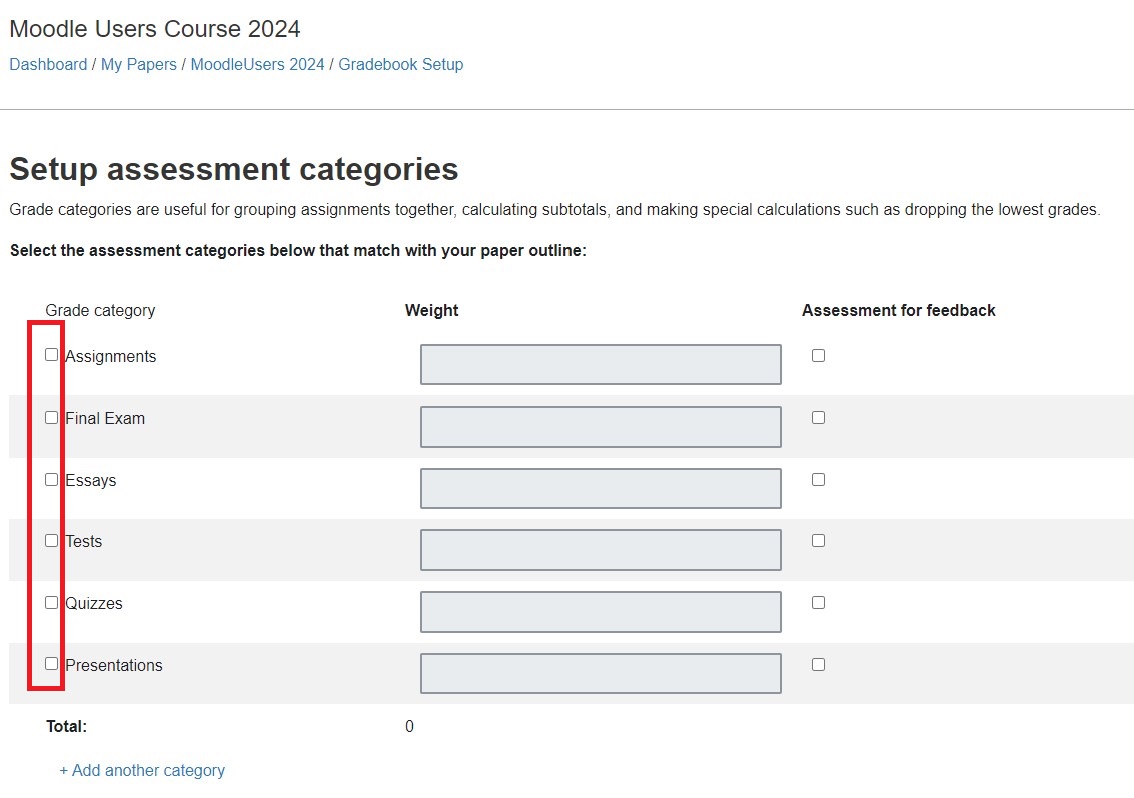Click the Assignments weight input field

(600, 365)
